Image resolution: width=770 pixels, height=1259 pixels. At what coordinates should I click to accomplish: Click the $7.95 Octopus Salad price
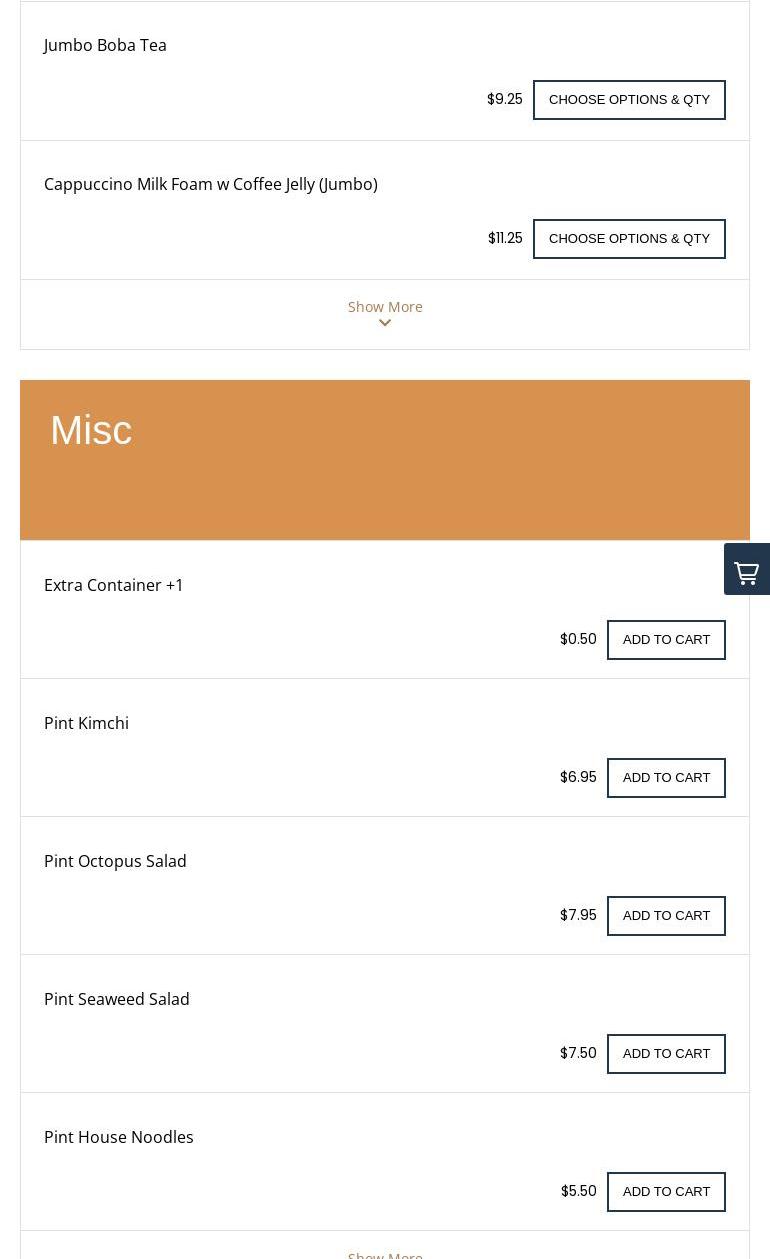(x=578, y=915)
